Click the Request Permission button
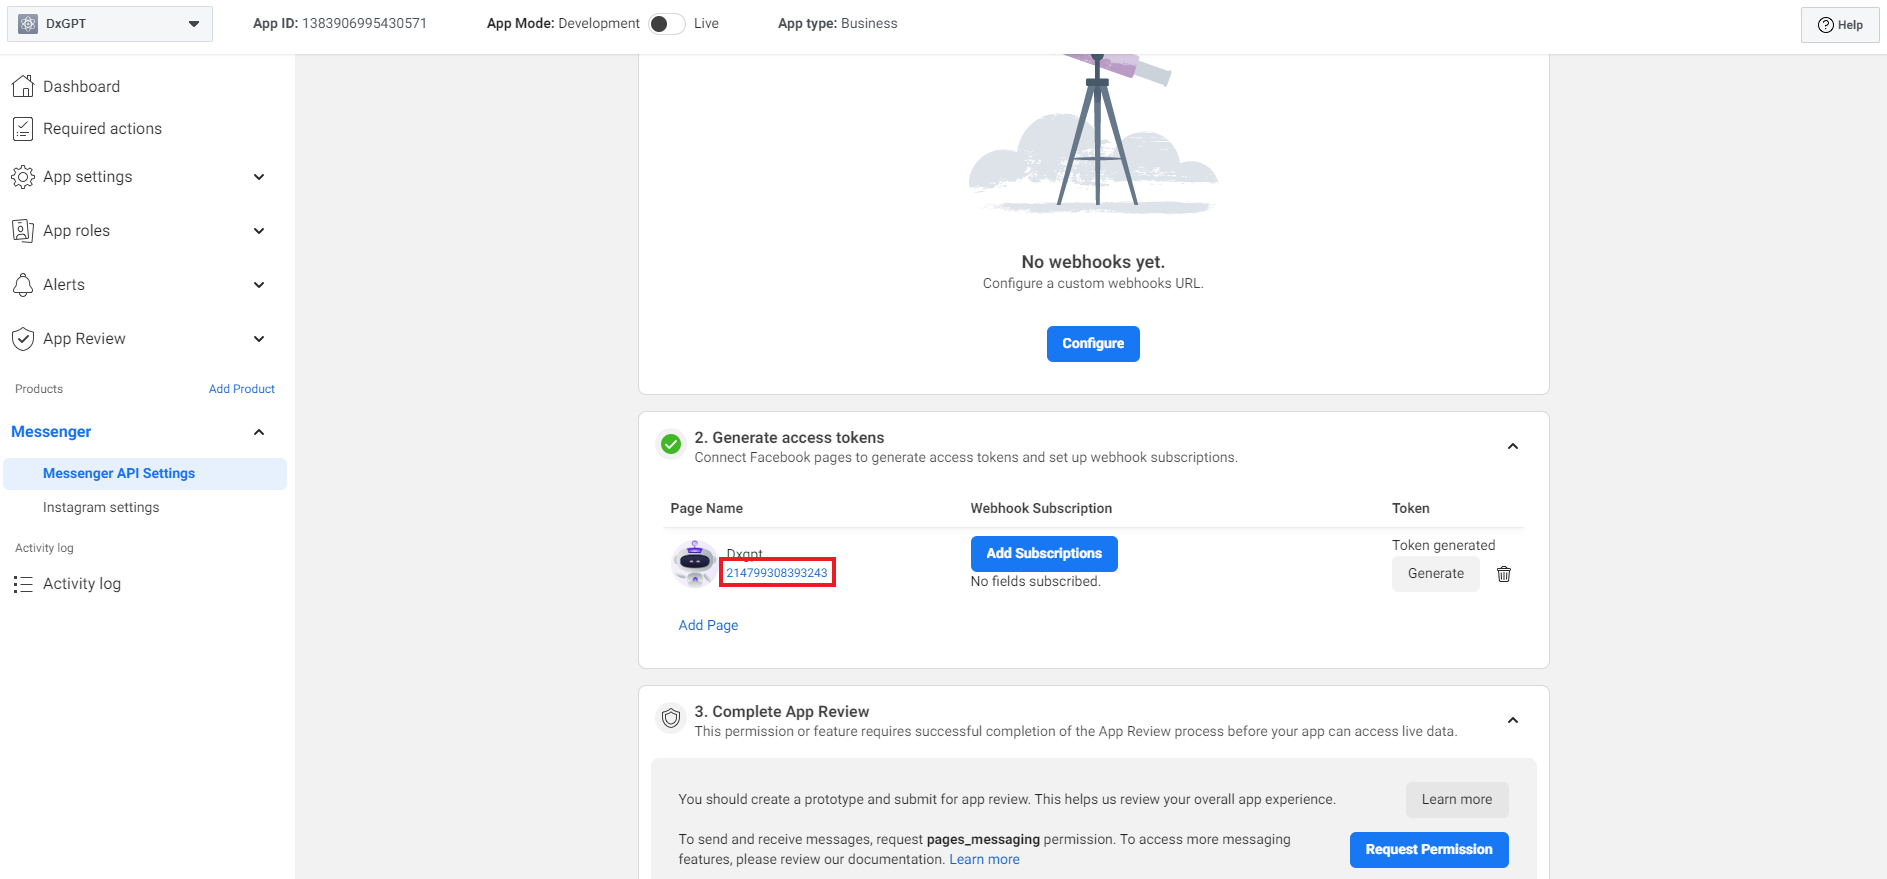1887x879 pixels. pos(1428,850)
